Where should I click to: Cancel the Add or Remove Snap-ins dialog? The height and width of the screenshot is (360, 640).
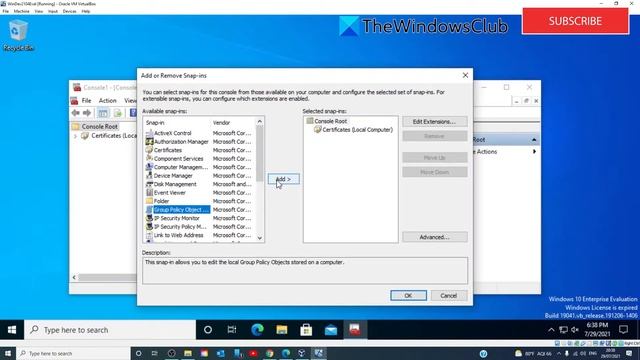449,296
